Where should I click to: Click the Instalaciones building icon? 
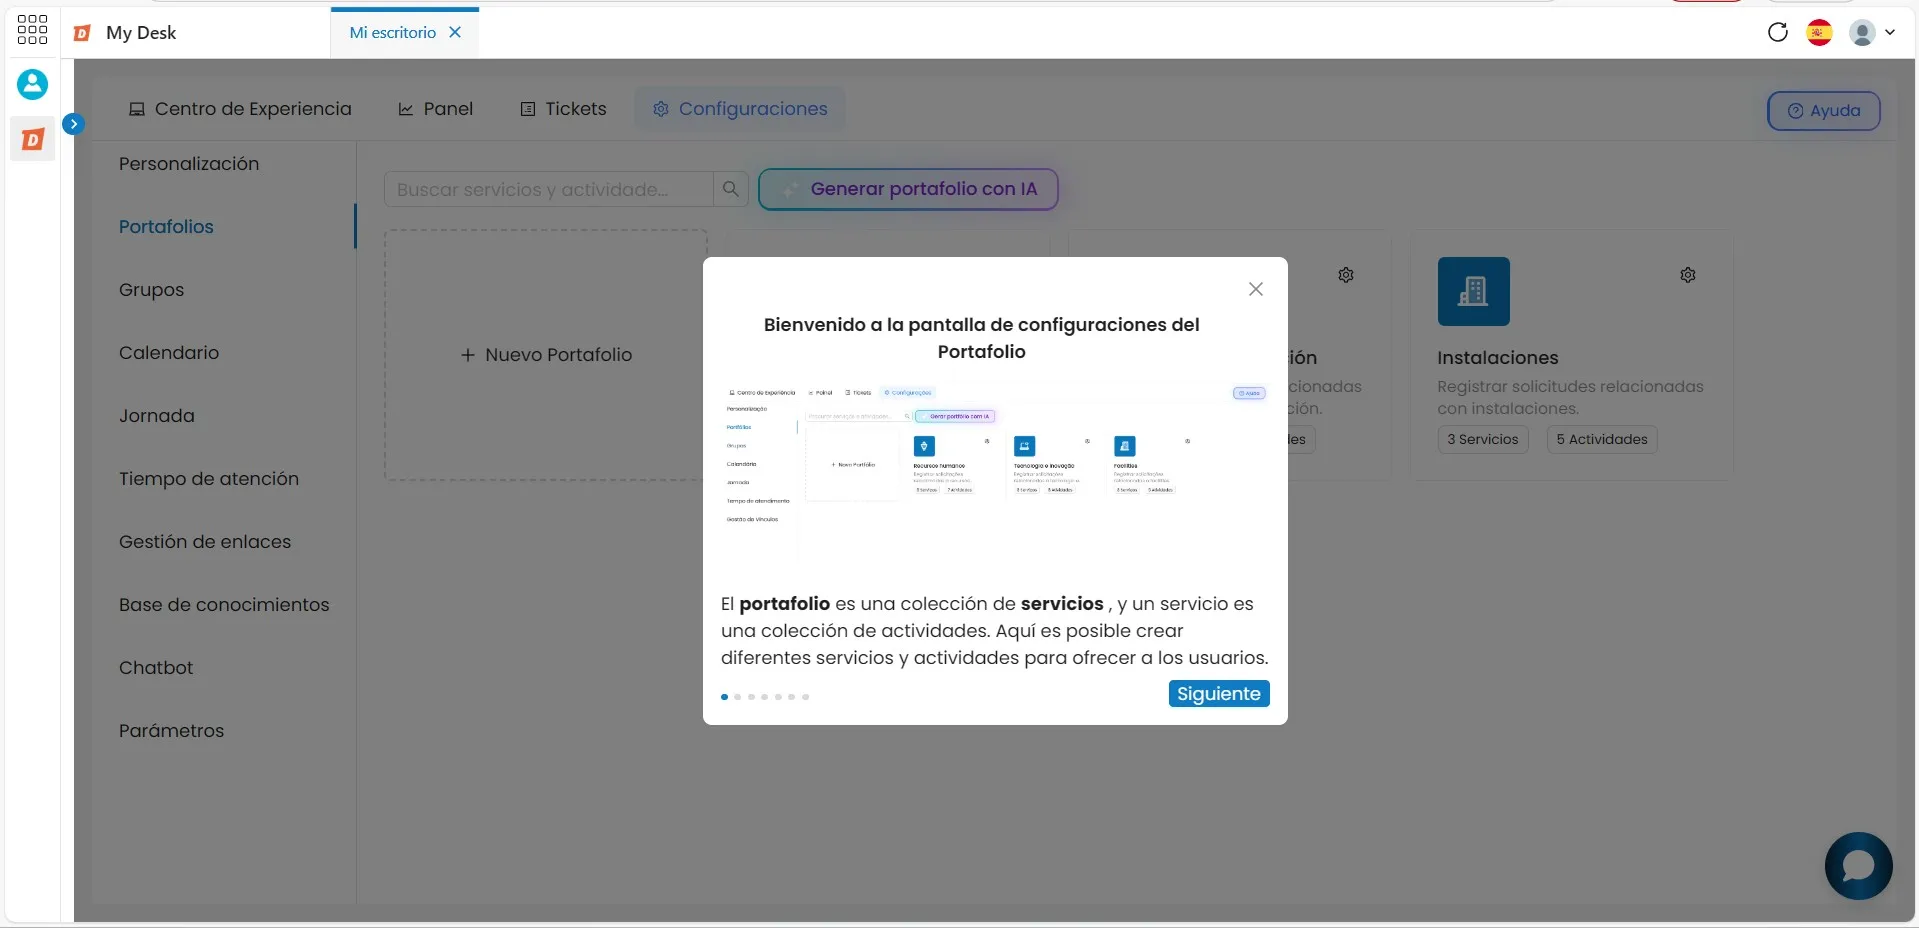pyautogui.click(x=1473, y=291)
